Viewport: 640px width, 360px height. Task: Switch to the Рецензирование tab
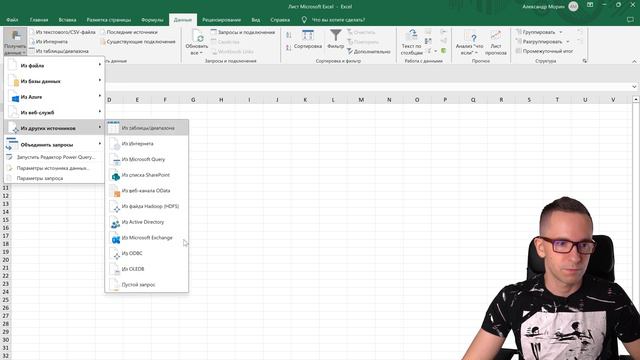[221, 20]
